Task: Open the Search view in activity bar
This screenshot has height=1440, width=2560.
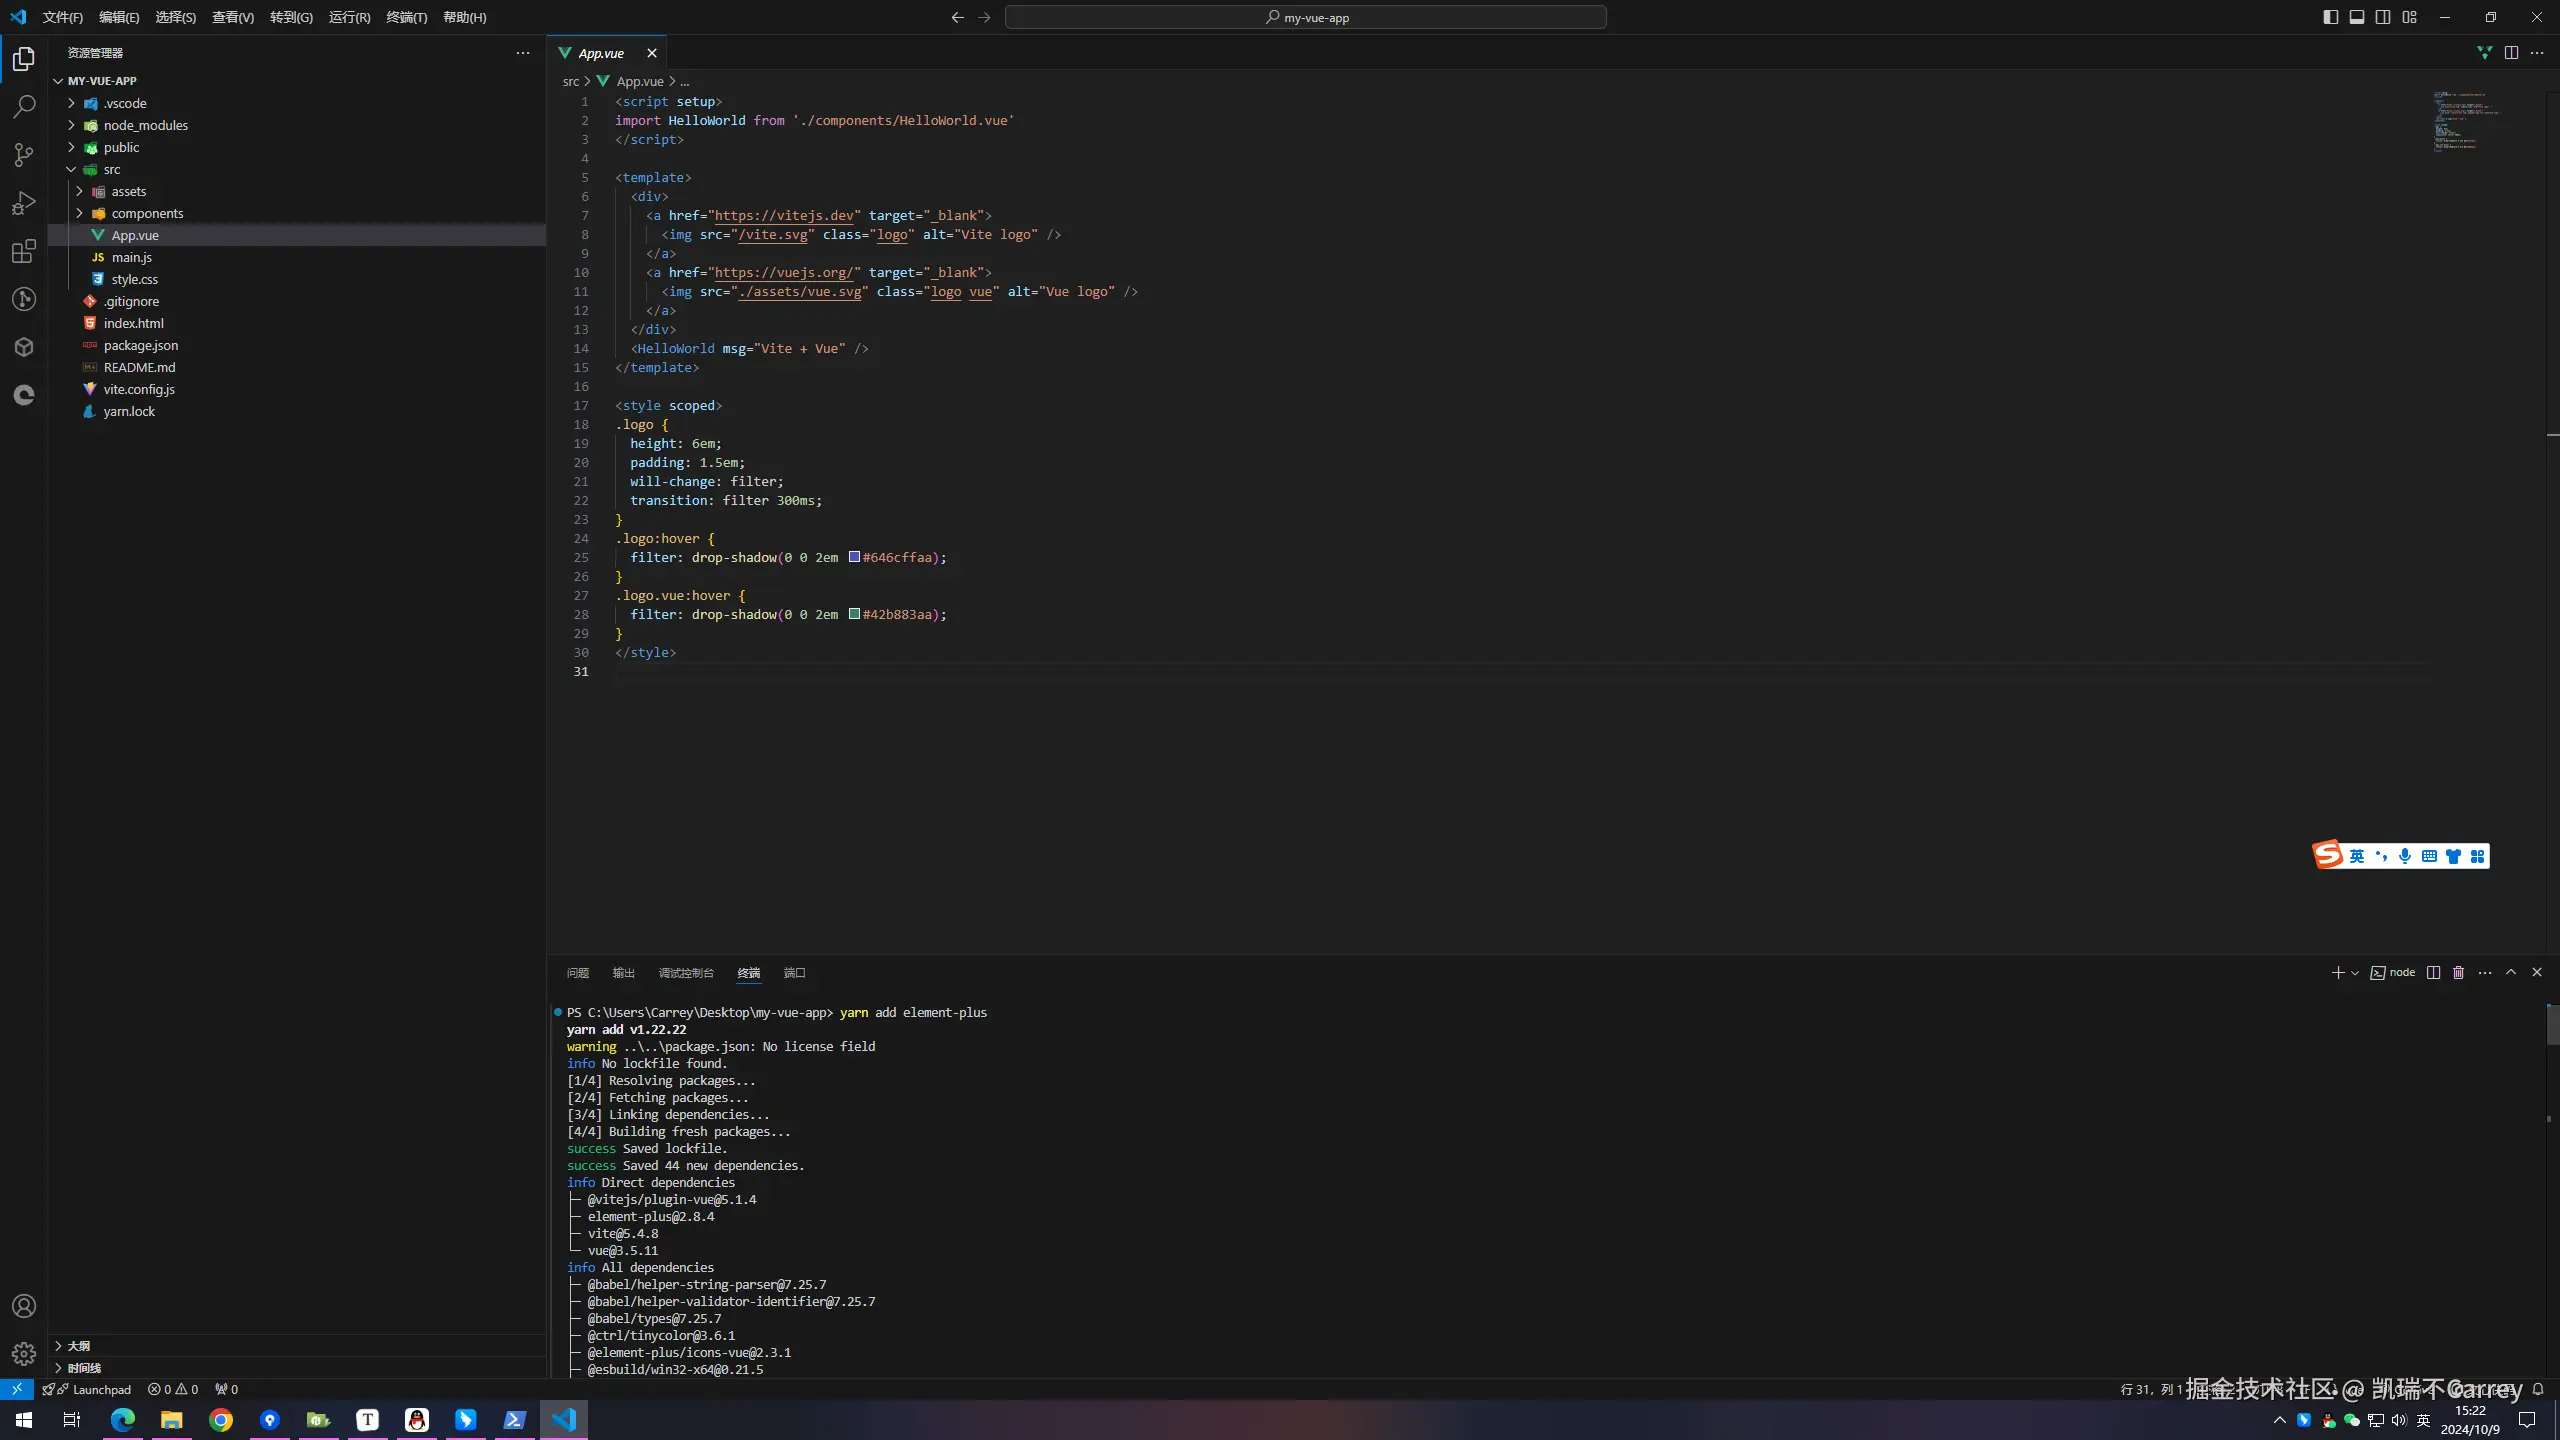Action: (24, 106)
